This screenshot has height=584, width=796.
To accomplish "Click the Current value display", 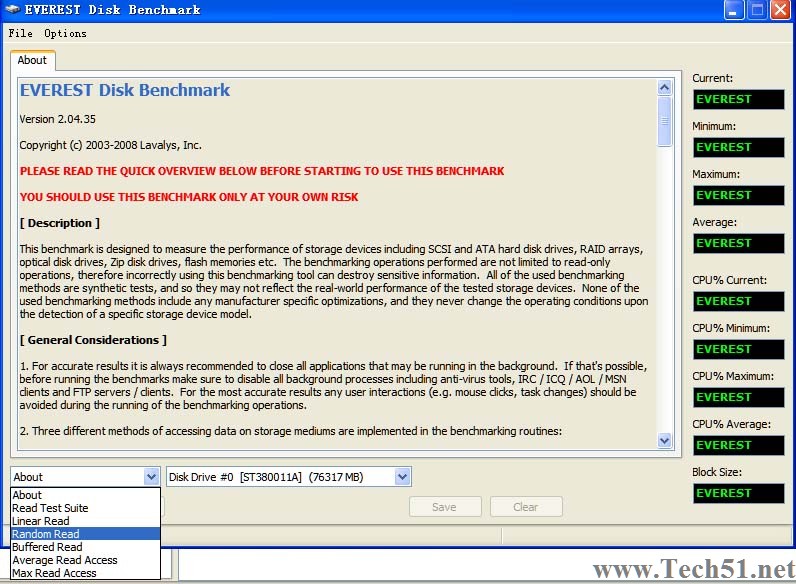I will pos(739,100).
